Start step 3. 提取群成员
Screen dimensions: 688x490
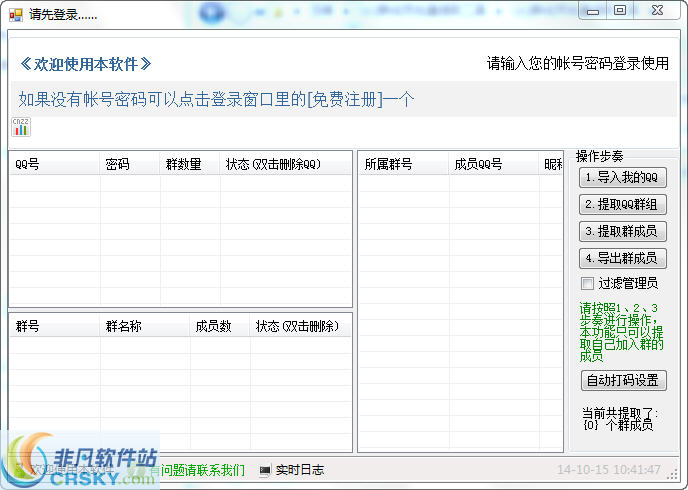(622, 231)
